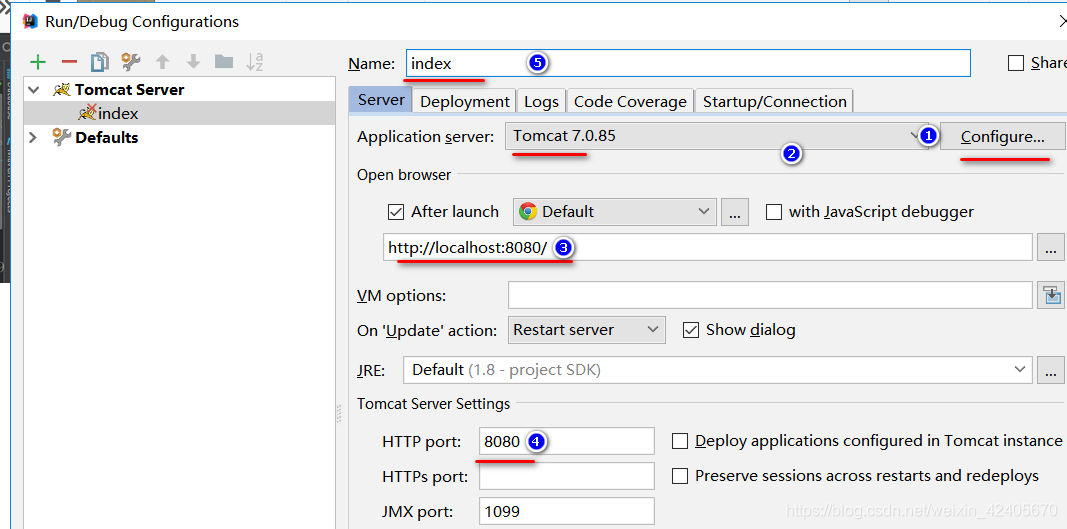Toggle with JavaScript debugger checkbox
Viewport: 1067px width, 529px height.
(774, 212)
